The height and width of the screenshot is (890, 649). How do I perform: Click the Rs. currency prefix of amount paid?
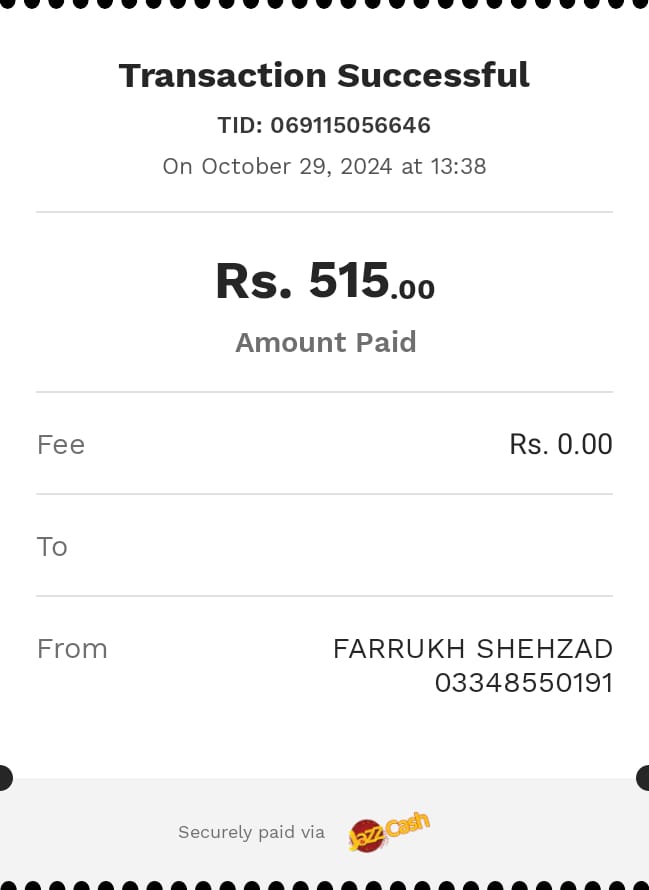tap(253, 281)
